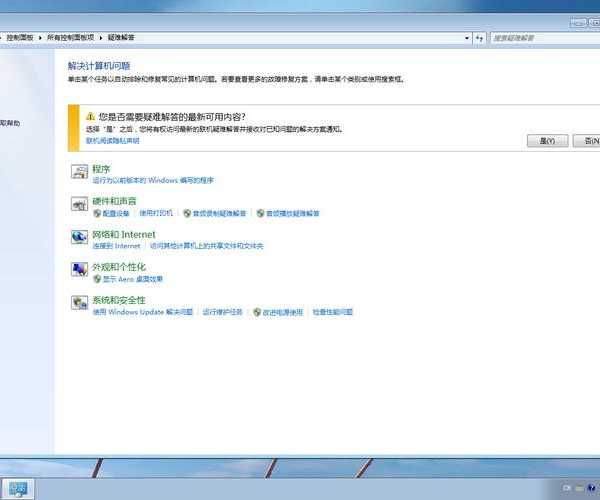
Task: Open the 音频录制疑难解答 link
Action: point(219,213)
